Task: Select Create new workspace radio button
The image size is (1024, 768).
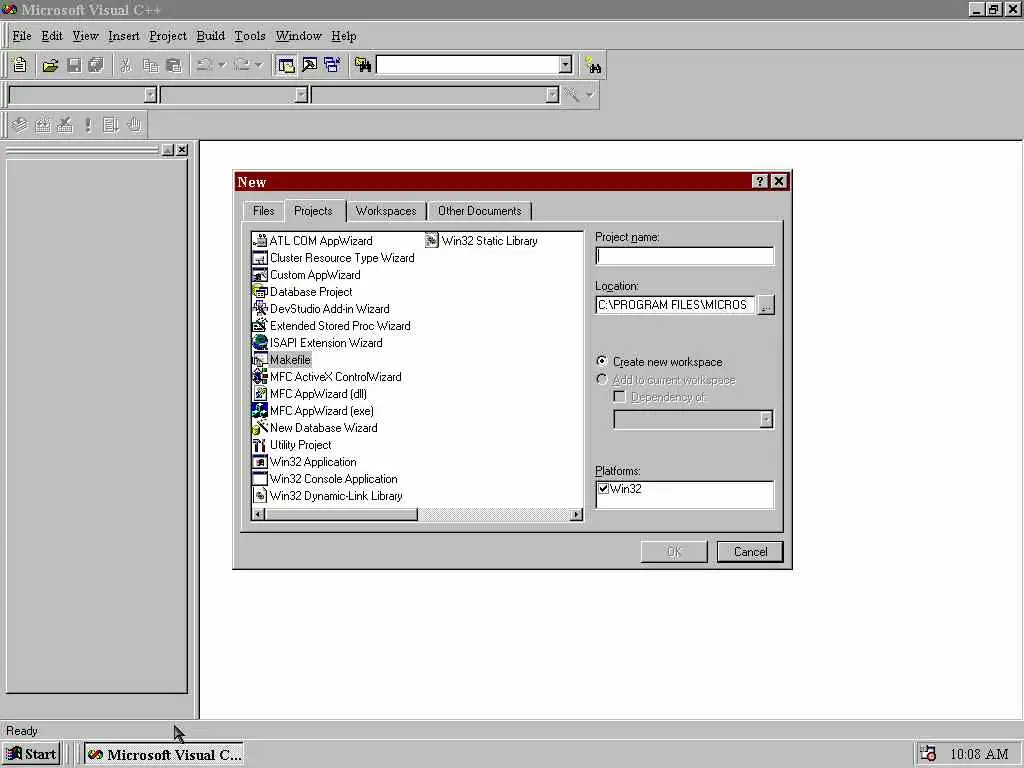Action: pyautogui.click(x=601, y=361)
